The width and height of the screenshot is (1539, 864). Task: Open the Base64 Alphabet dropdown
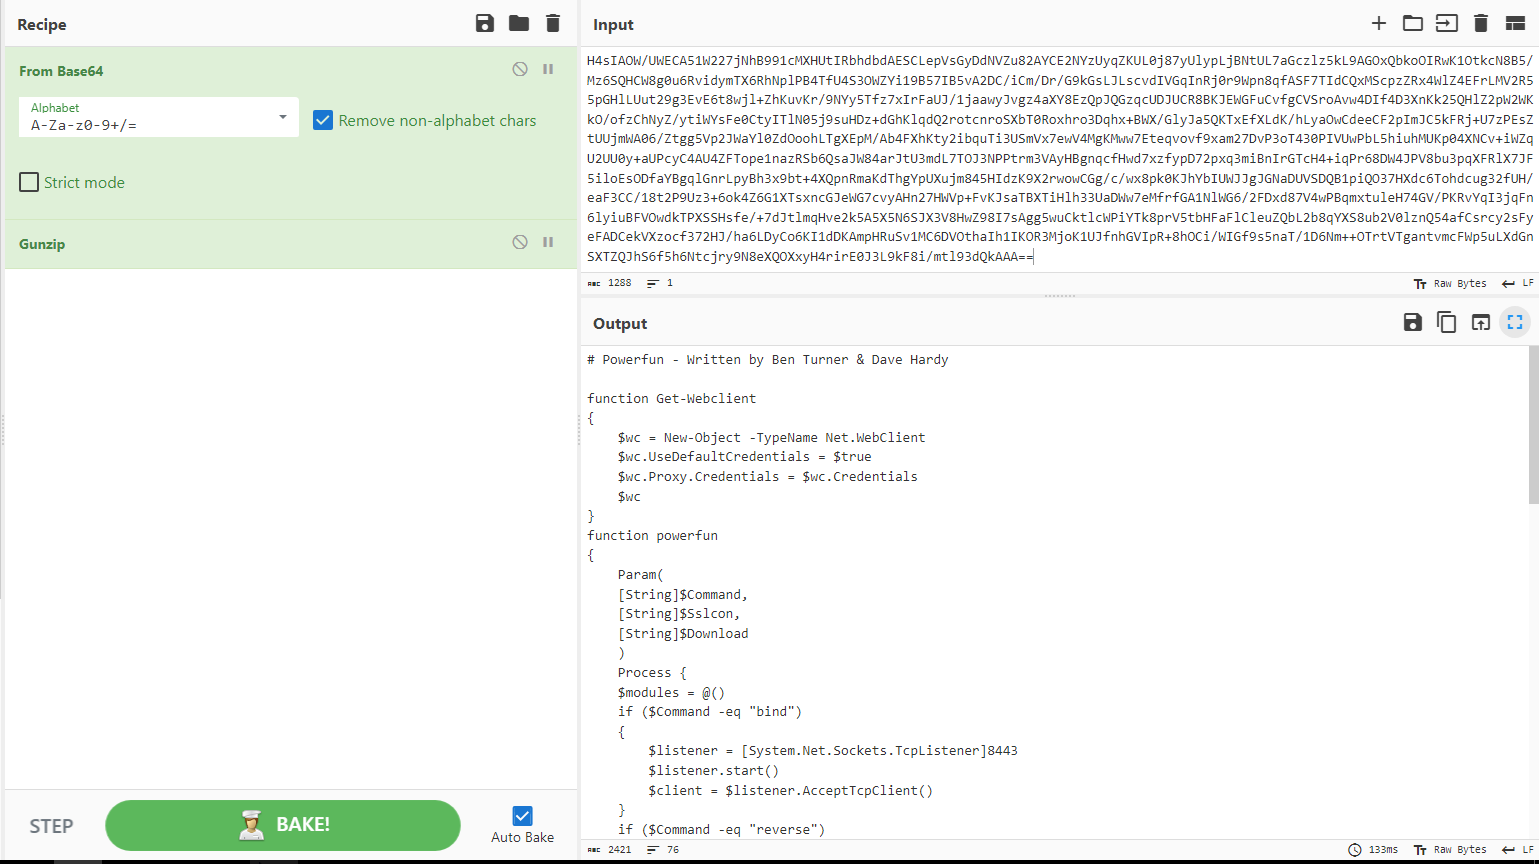coord(159,117)
